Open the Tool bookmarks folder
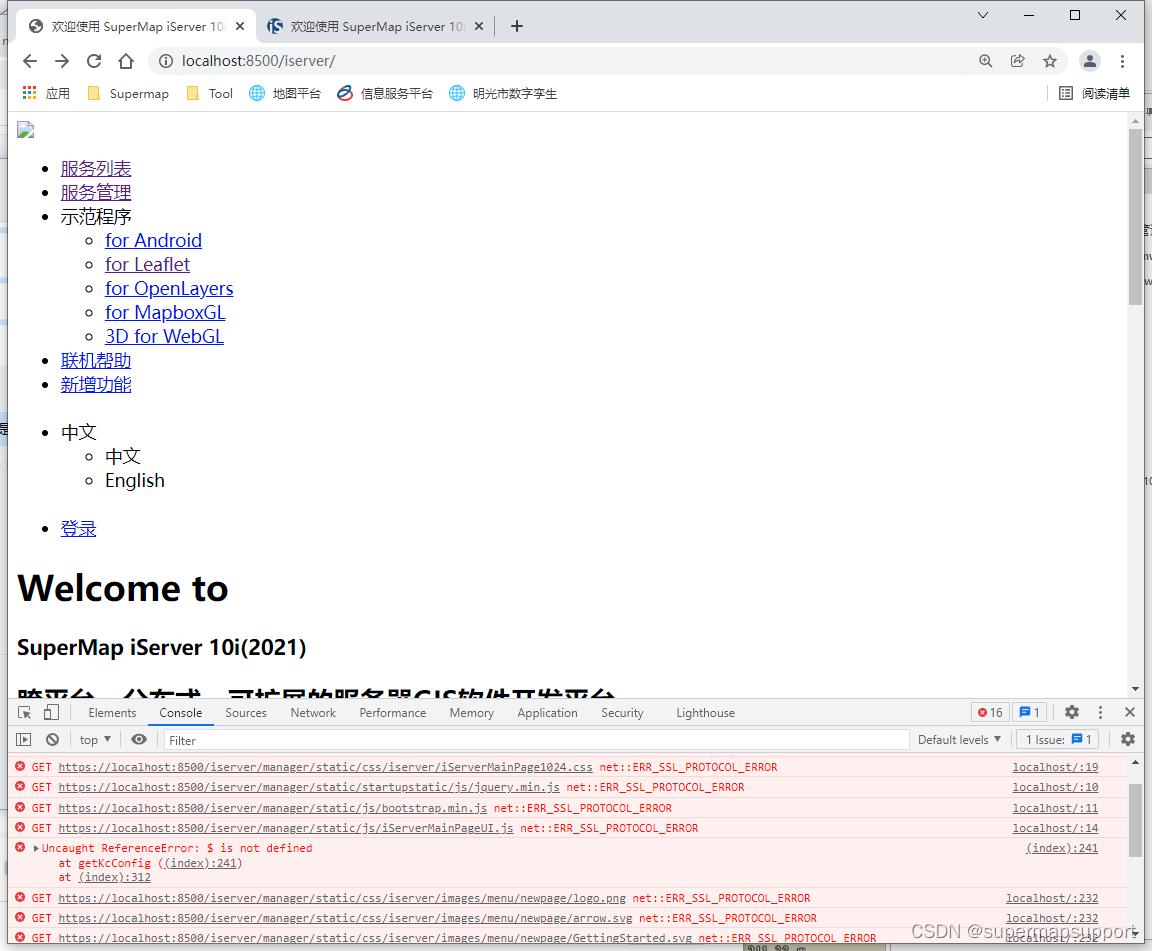The image size is (1152, 951). click(210, 93)
